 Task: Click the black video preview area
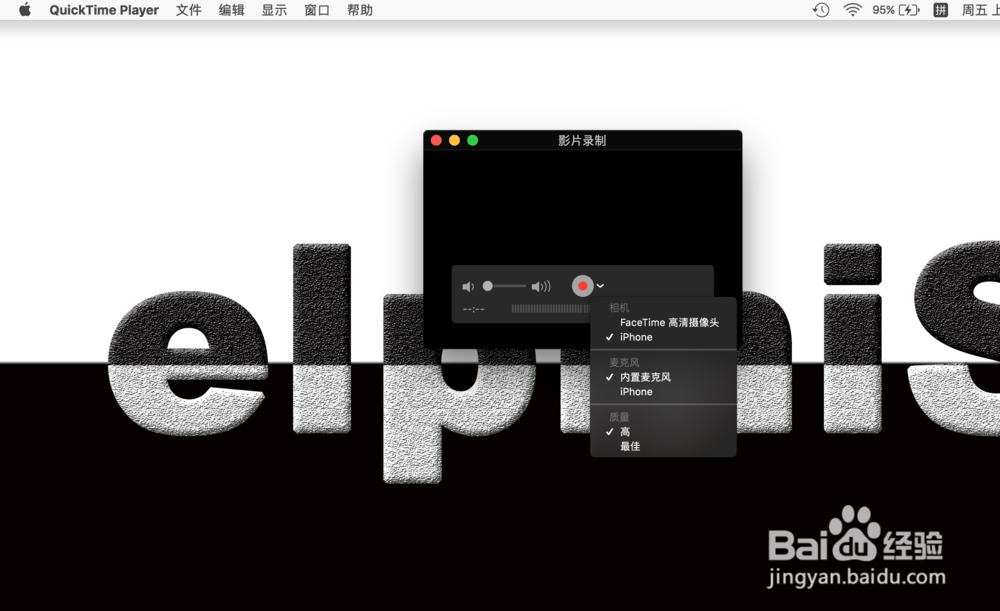582,207
